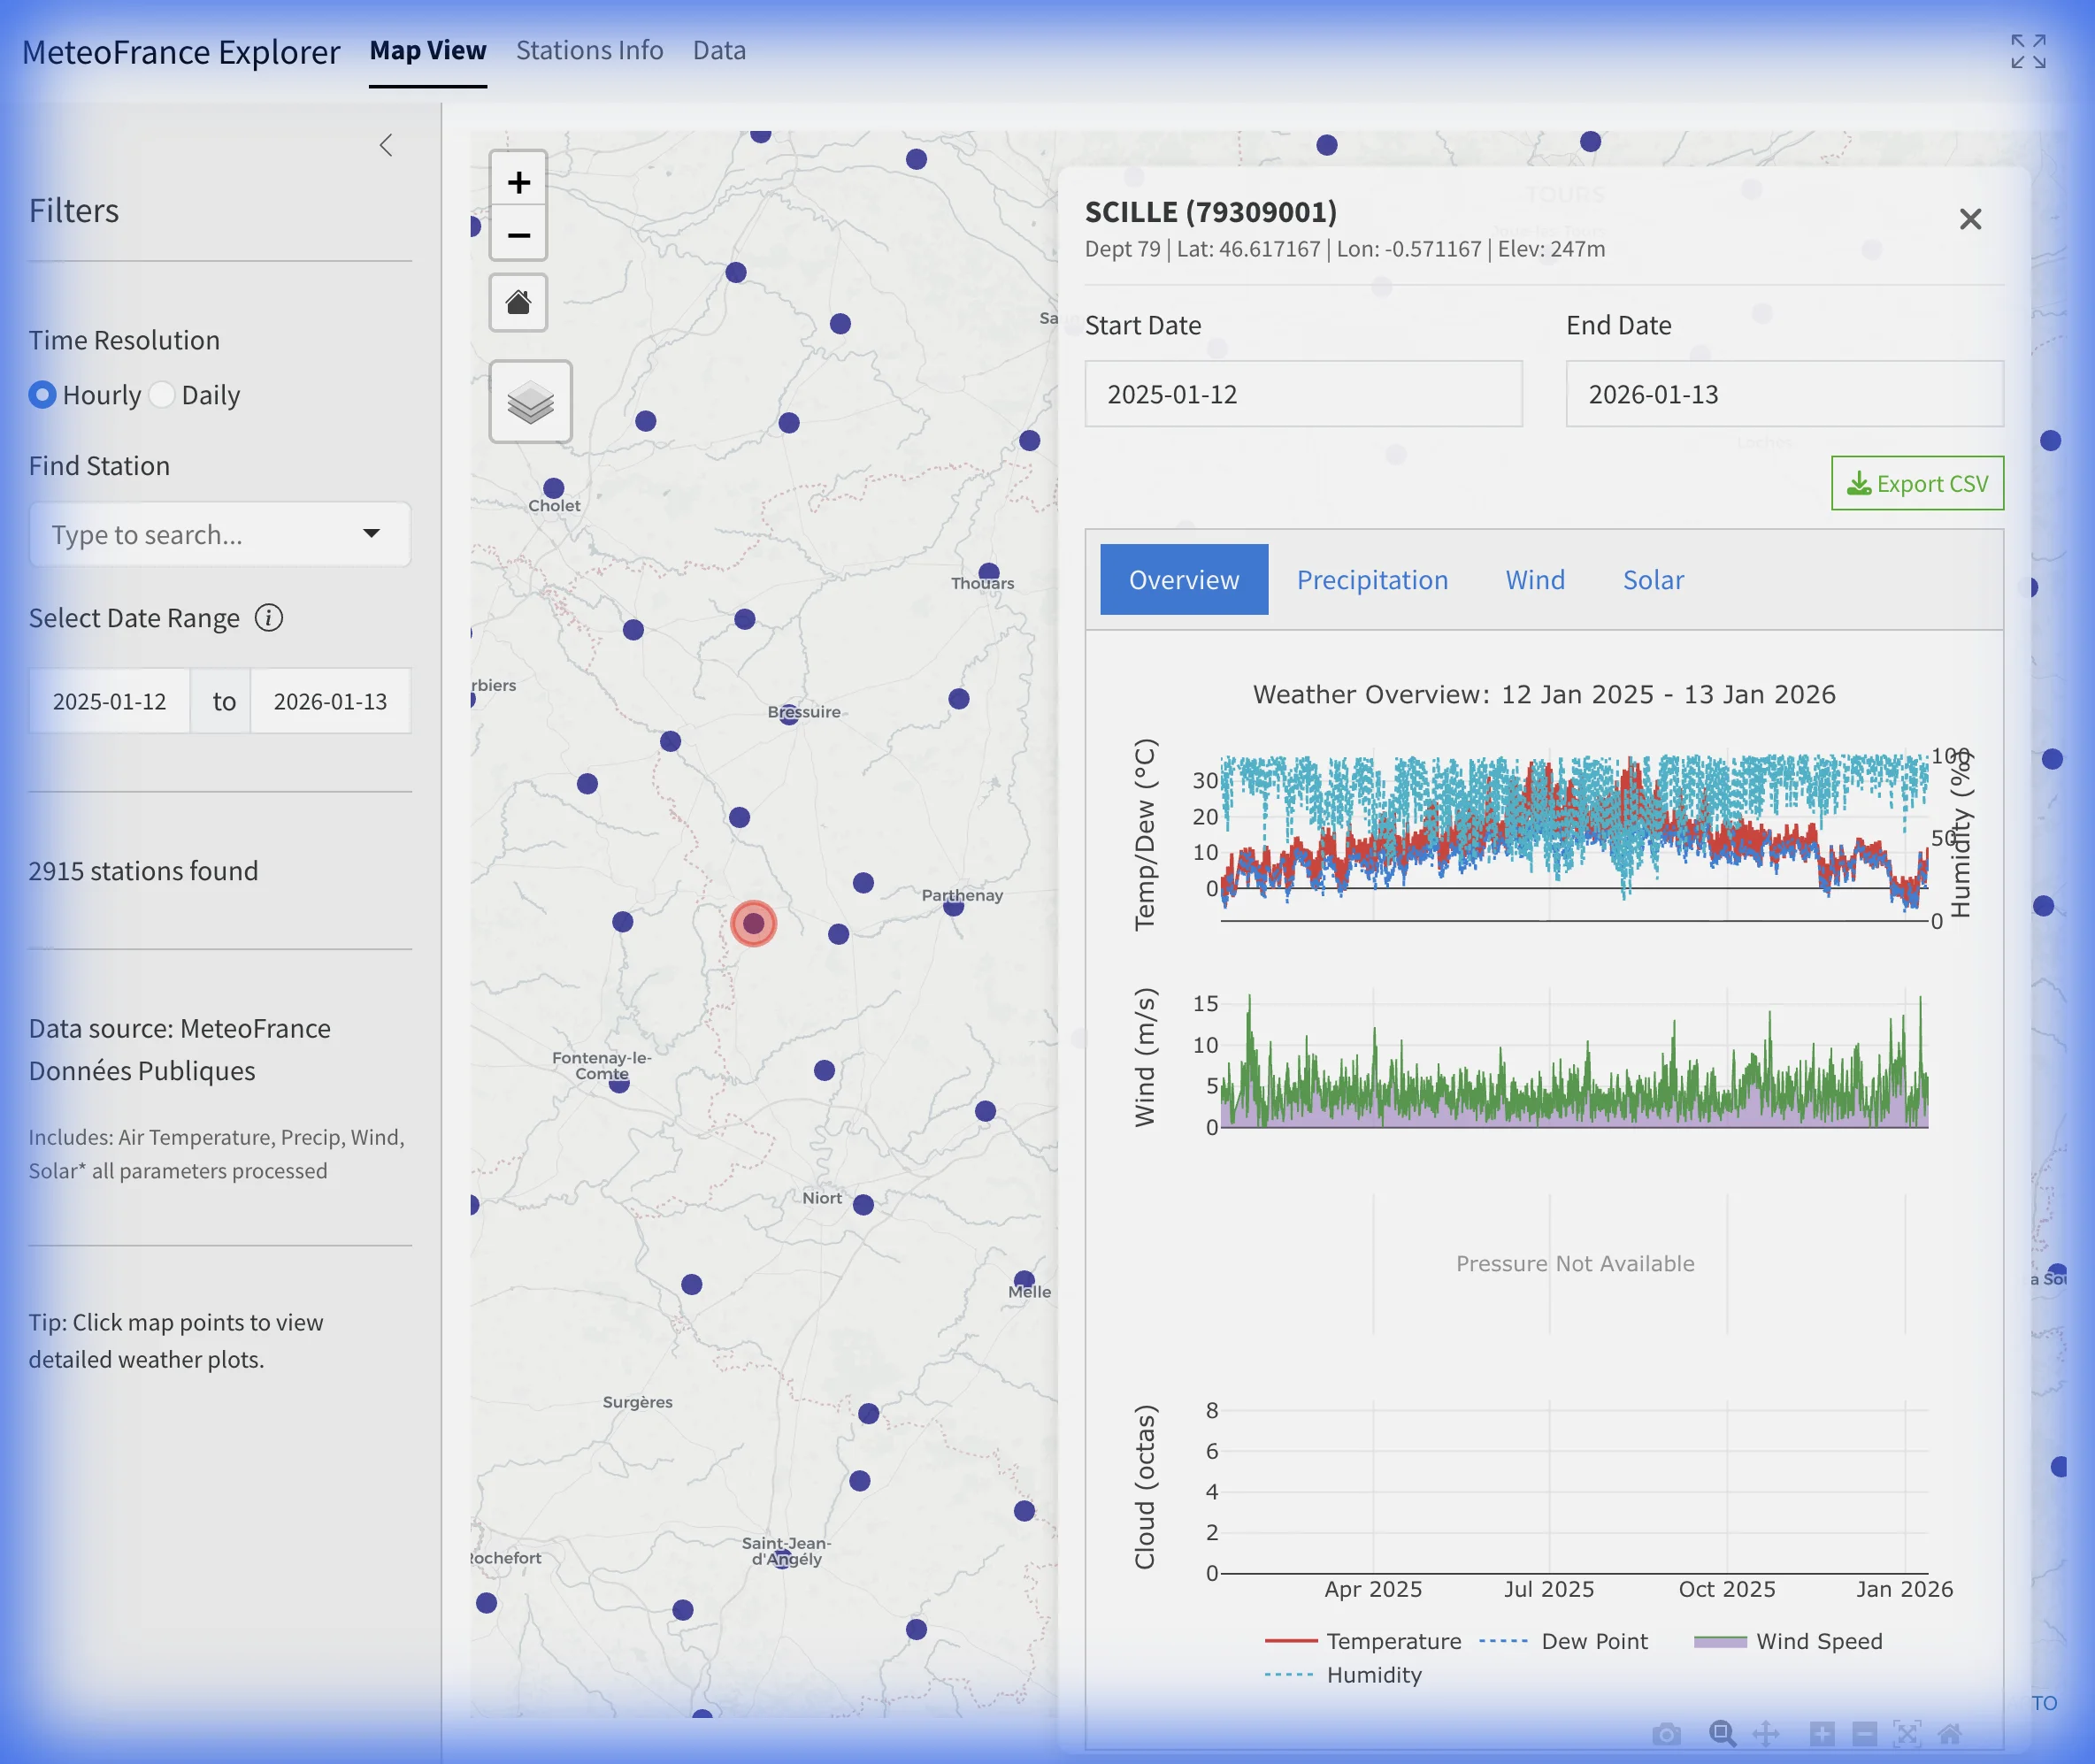Download the chart as image using camera icon
This screenshot has height=1764, width=2095.
point(1667,1733)
